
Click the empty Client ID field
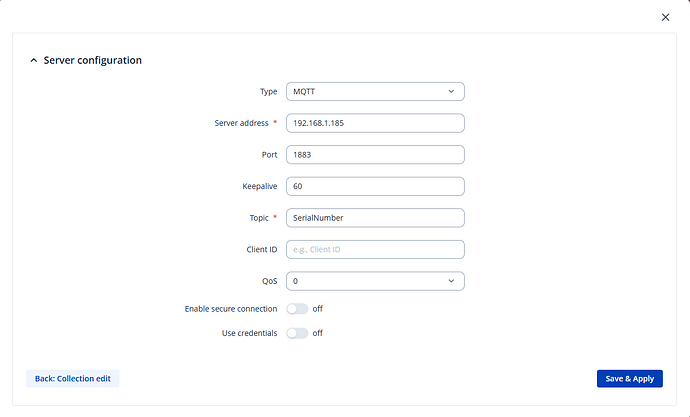point(375,250)
